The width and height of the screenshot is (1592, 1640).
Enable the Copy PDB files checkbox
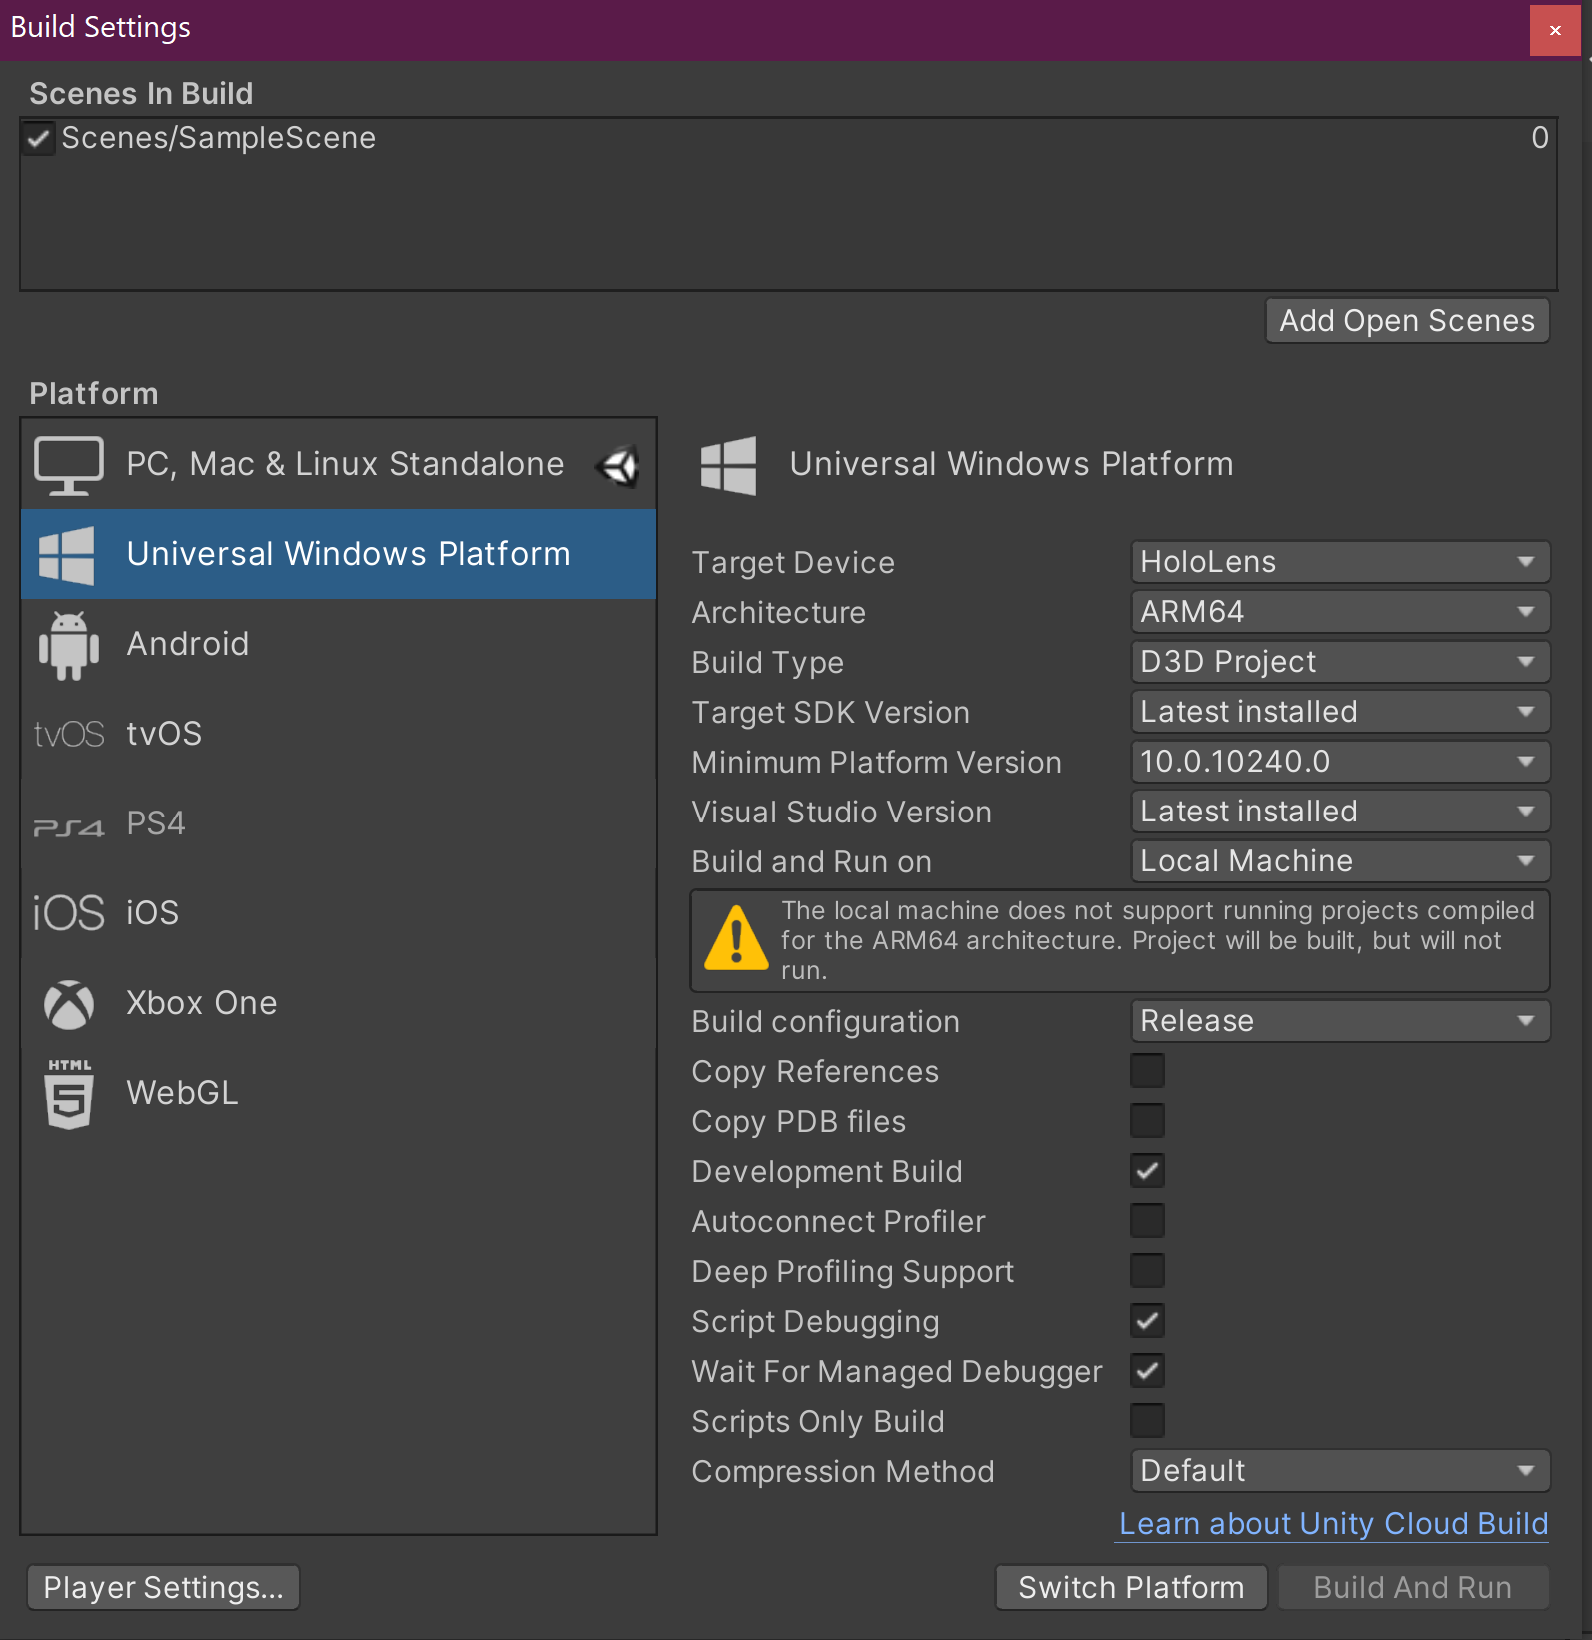[x=1147, y=1121]
